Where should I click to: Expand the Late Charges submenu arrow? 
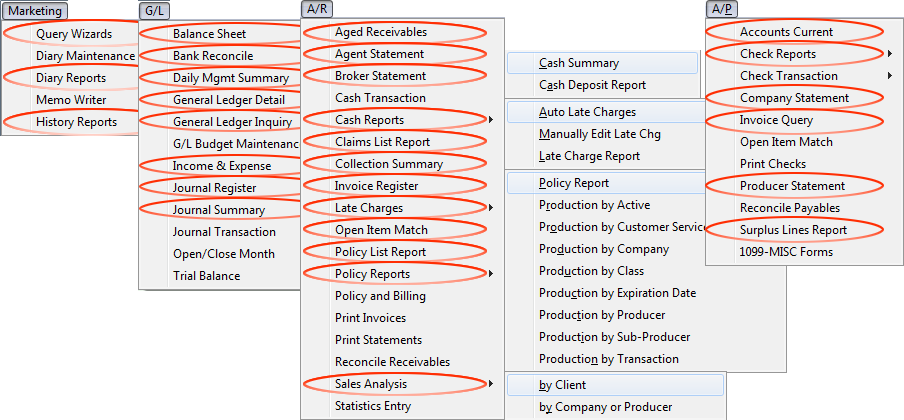coord(491,208)
